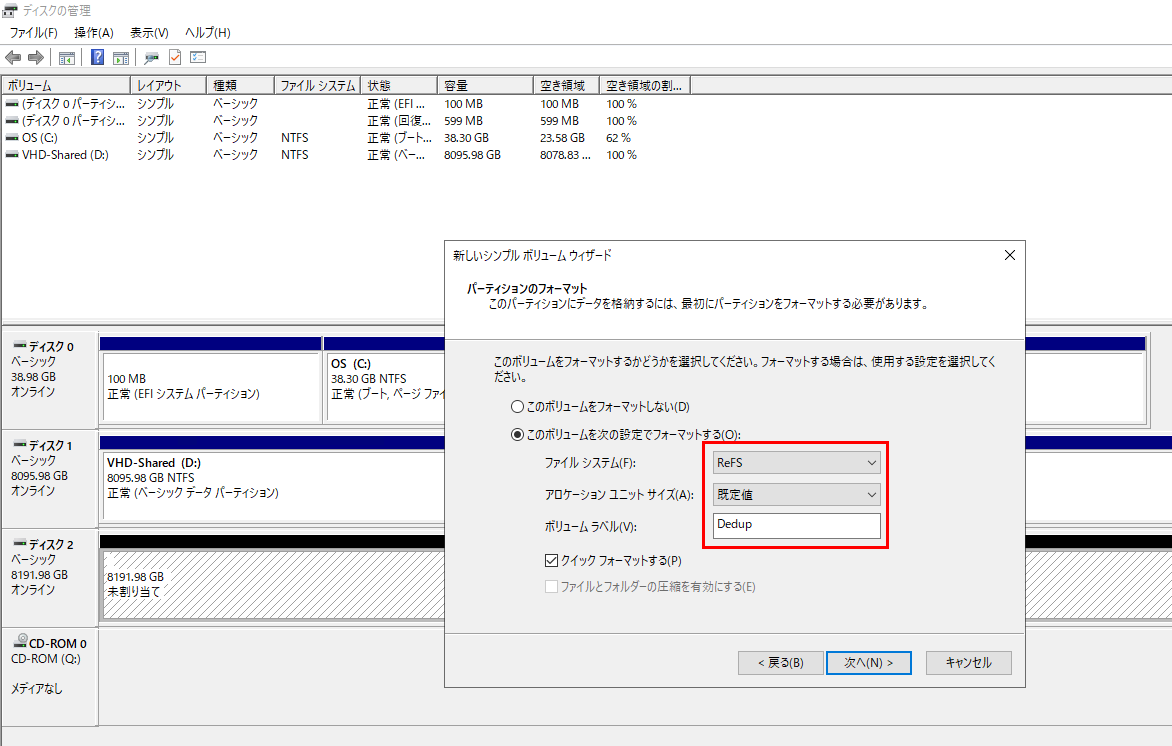The height and width of the screenshot is (746, 1172).
Task: Click the checkmark document toolbar icon
Action: pyautogui.click(x=175, y=57)
